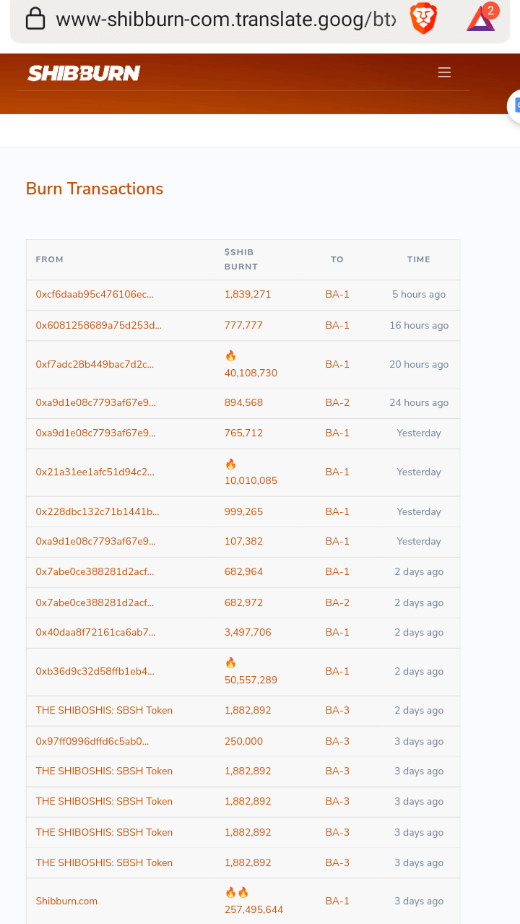The image size is (520, 924).
Task: Open address 0x97ff0996dffd6c5ab0...
Action: click(92, 741)
